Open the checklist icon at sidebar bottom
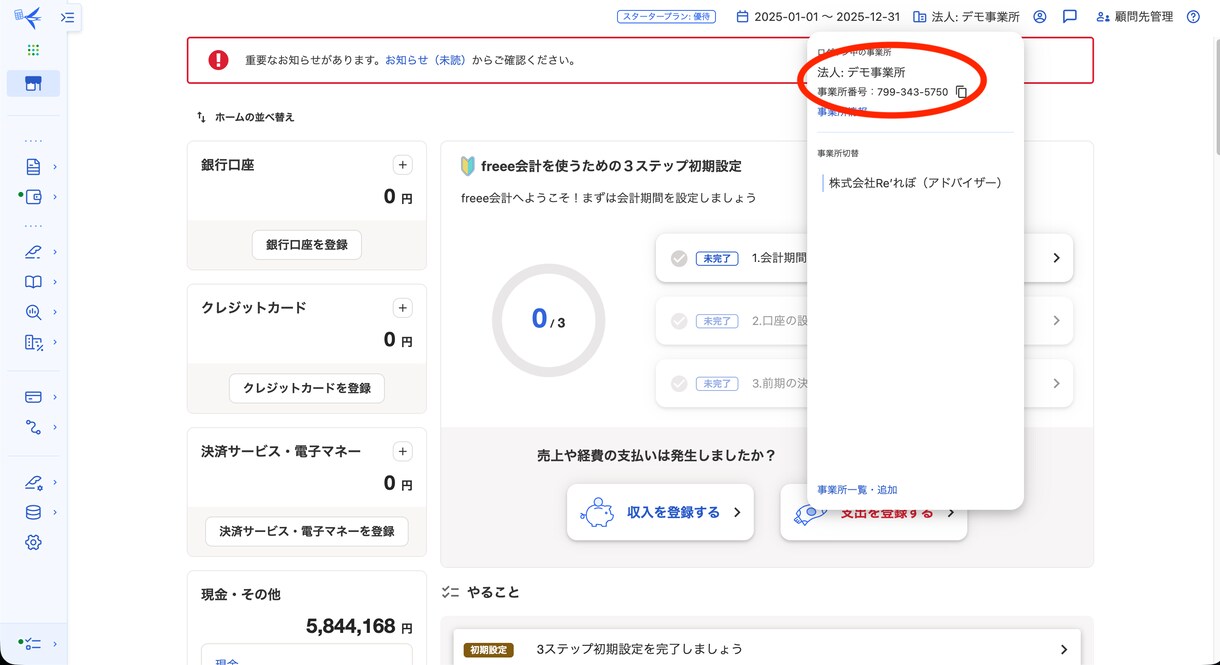This screenshot has height=665, width=1220. (33, 644)
